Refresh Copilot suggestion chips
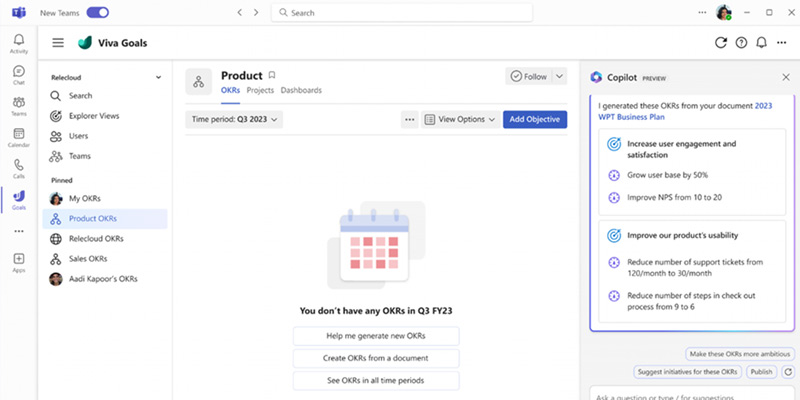The height and width of the screenshot is (400, 800). [788, 372]
